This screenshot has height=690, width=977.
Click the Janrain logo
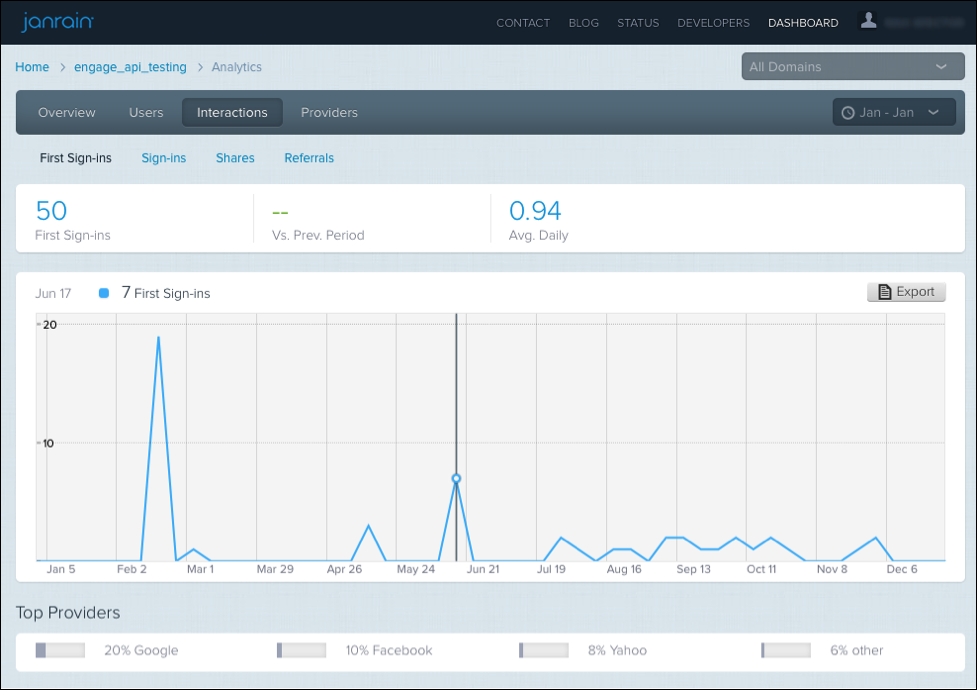(59, 22)
